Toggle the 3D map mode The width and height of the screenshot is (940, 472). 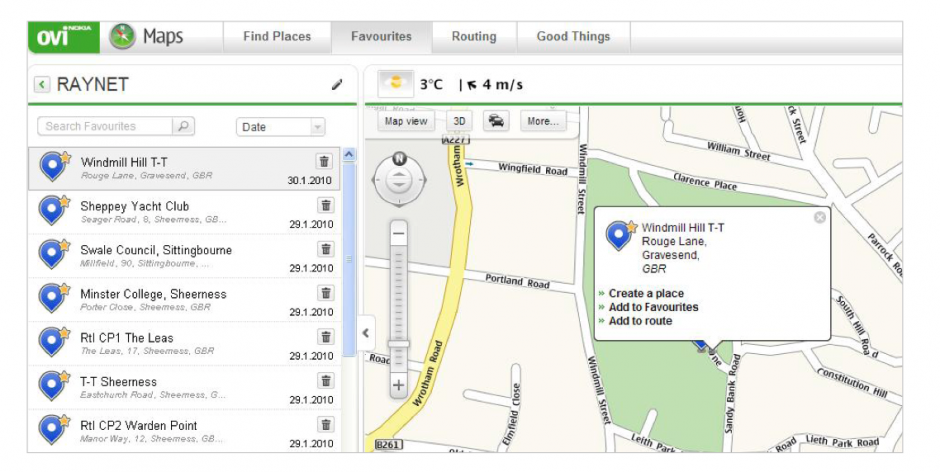[459, 121]
